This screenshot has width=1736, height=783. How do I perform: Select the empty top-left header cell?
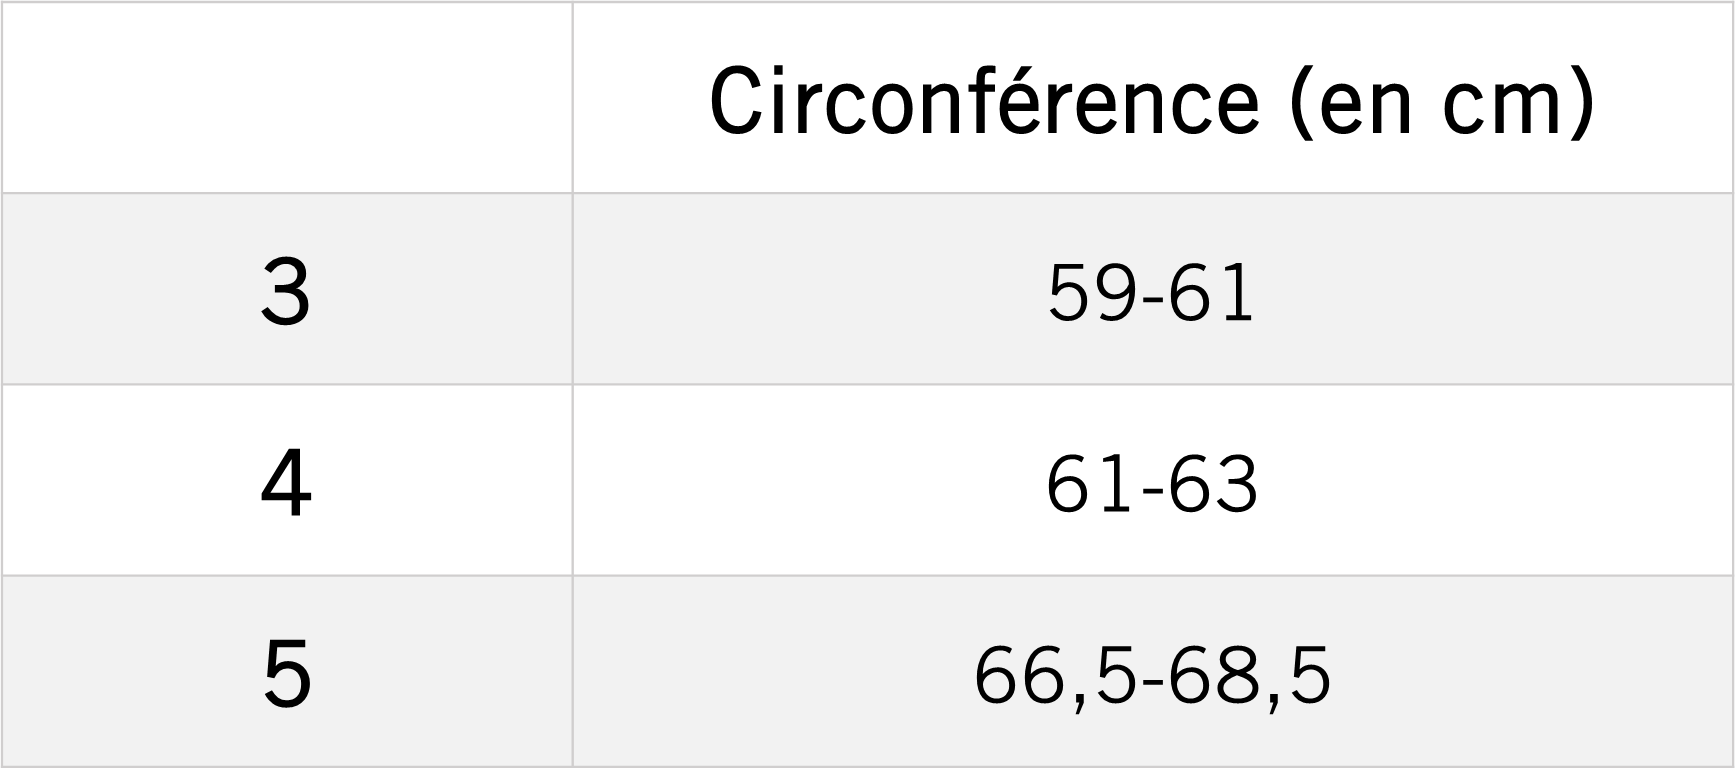[287, 97]
